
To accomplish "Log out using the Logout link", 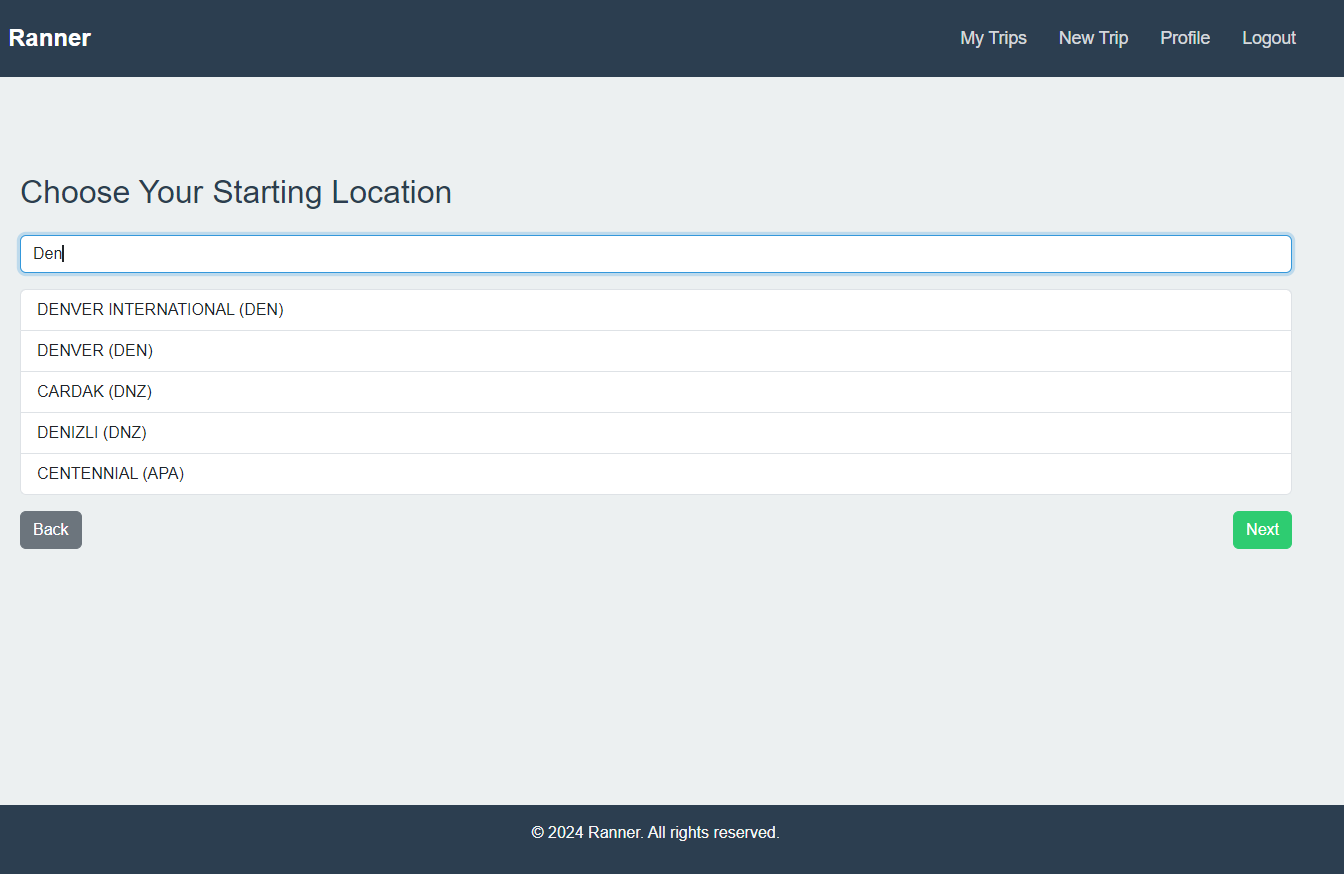I will click(1269, 38).
